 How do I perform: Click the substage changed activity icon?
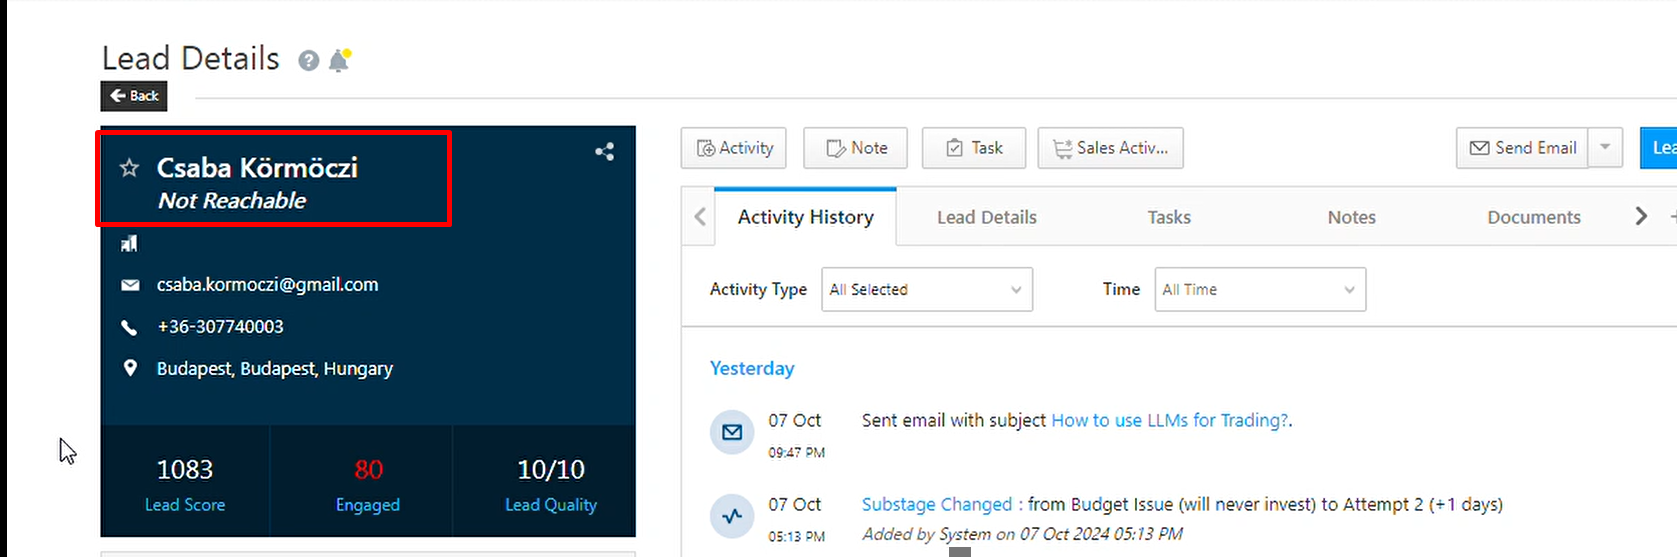click(x=732, y=516)
